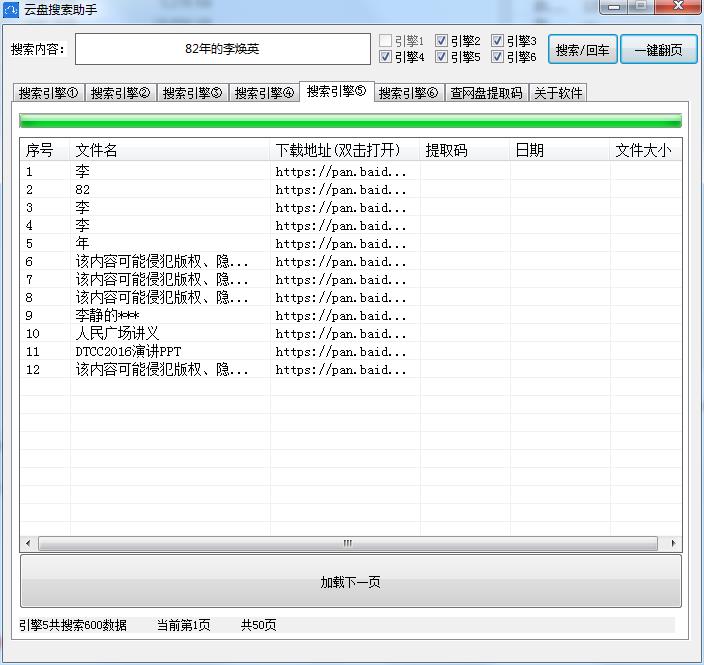Minimize the 云盘搜索助手 window
Screen dimensions: 704x665
[613, 7]
